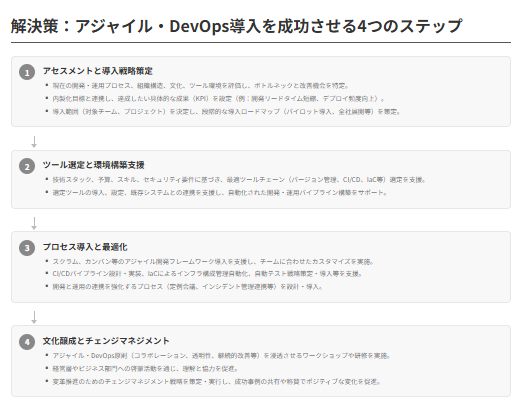
Task: Click the slide title 解決策:アジャイル・DevOps導入を成功させる4つのステップ
Action: point(236,26)
